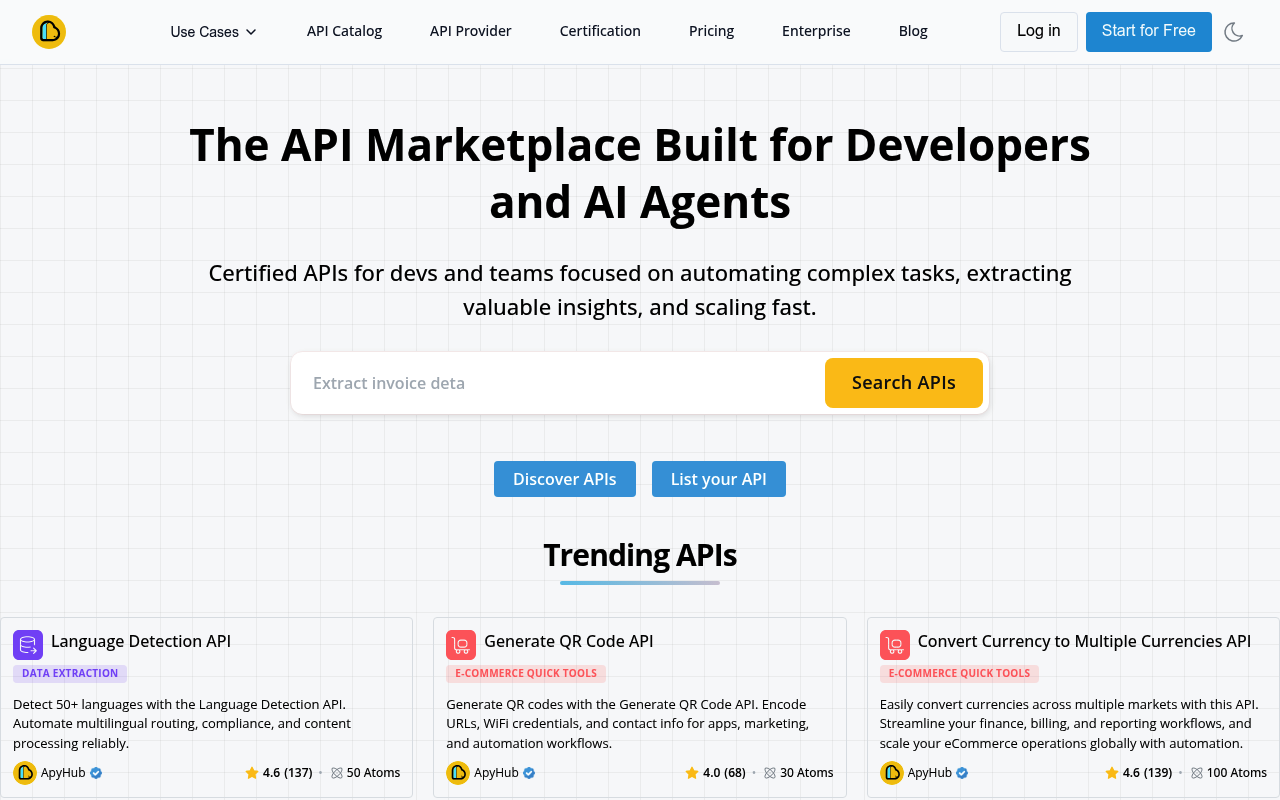Click the Generate QR Code cart icon
Viewport: 1280px width, 800px height.
click(461, 645)
